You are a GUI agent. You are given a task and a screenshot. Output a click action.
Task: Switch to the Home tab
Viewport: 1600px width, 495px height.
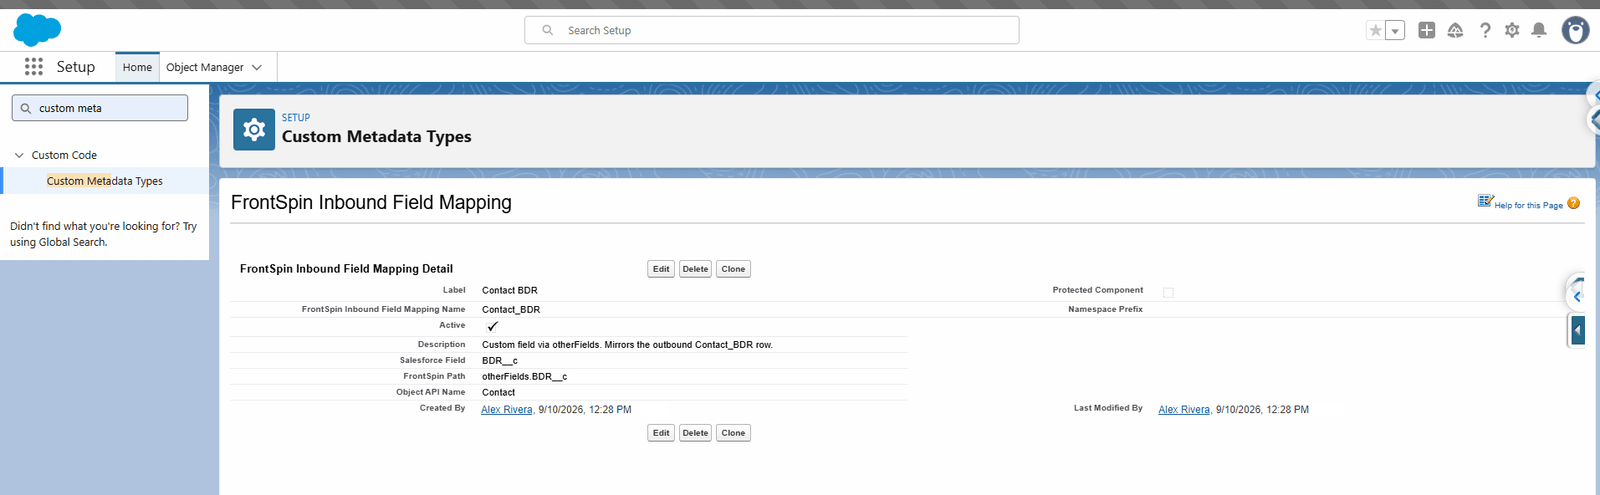point(137,67)
